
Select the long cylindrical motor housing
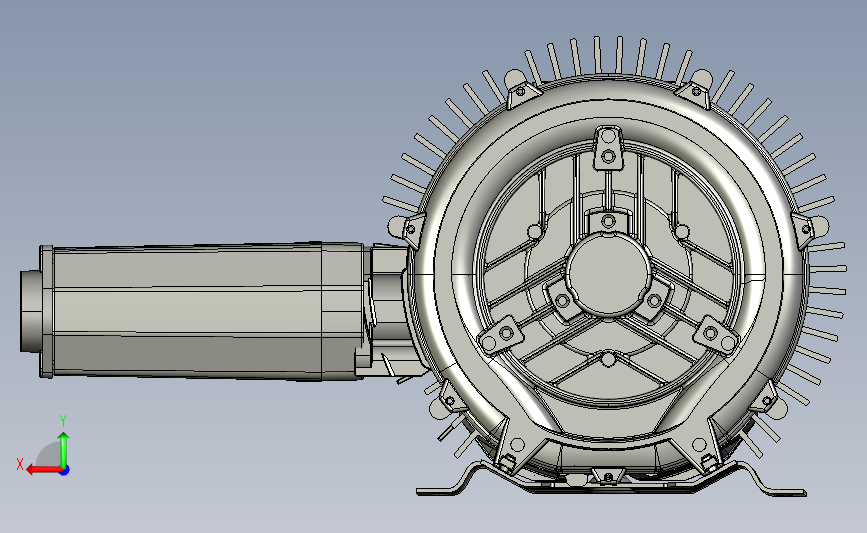[202, 312]
